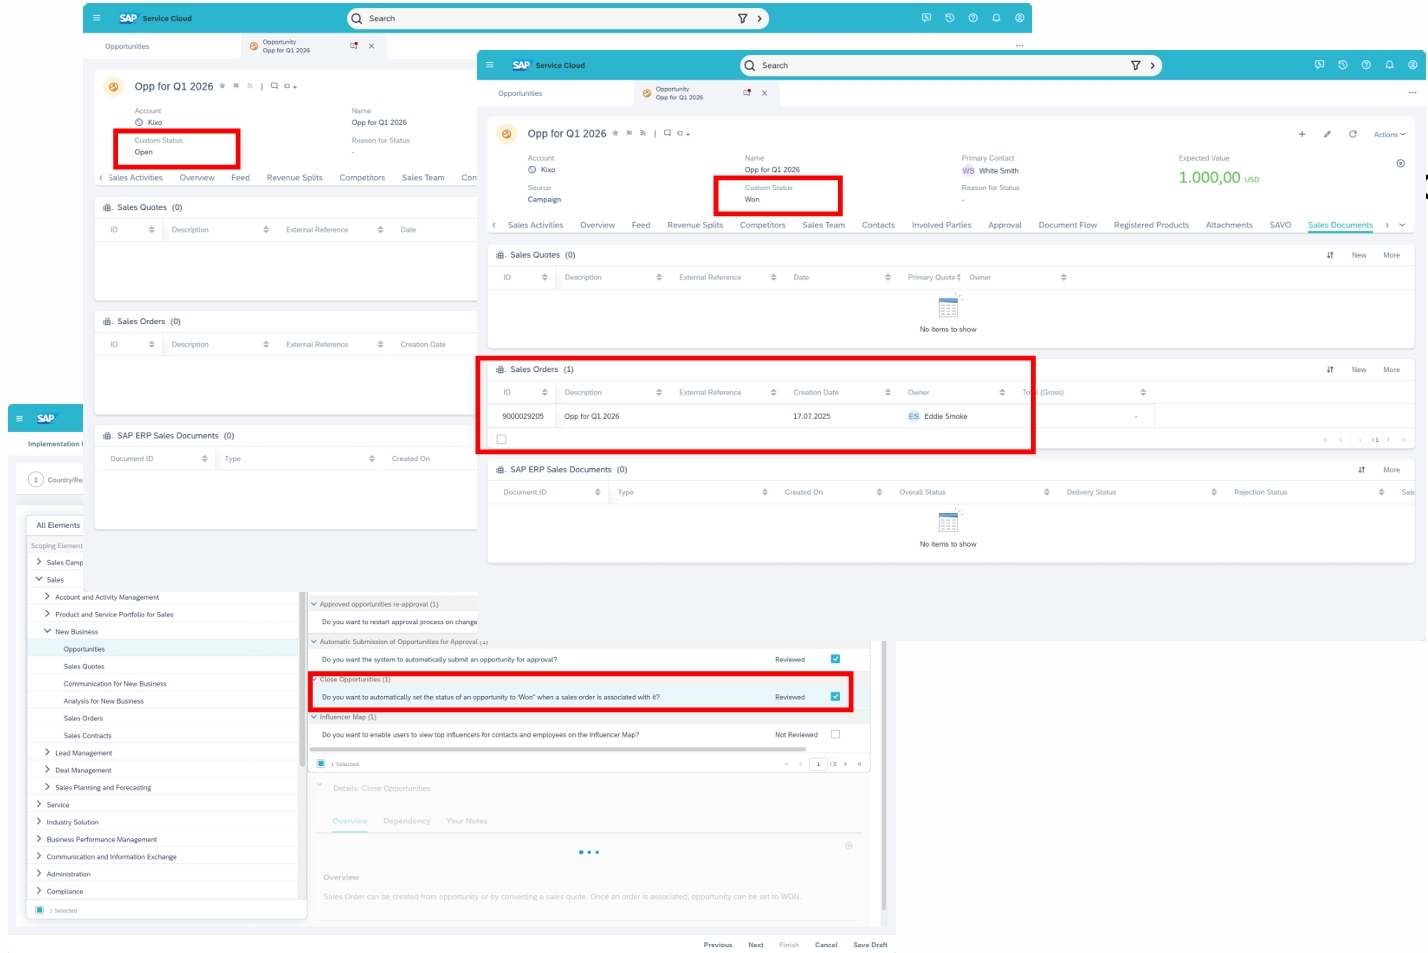Switch to the Revenue Splits tab in the rear window

coord(295,178)
